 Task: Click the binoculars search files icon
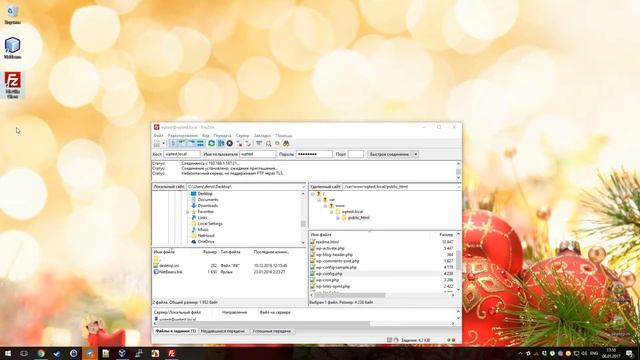286,144
